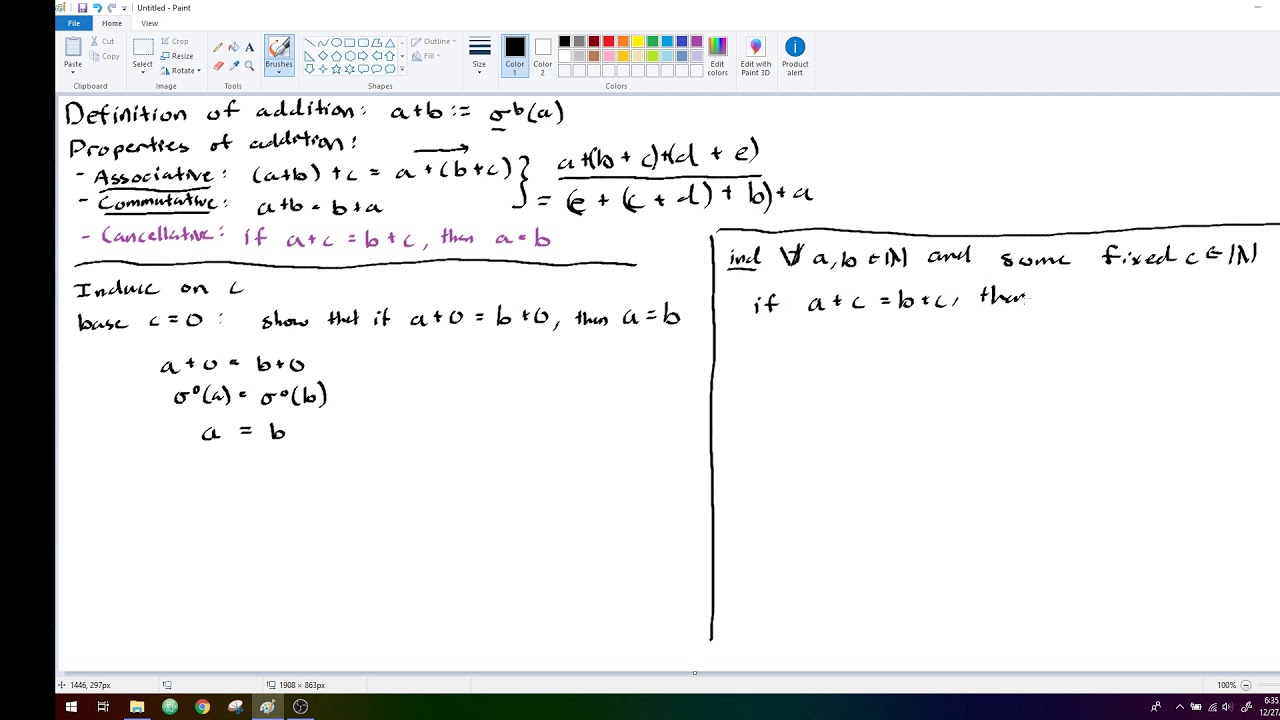Screen dimensions: 1280x720
Task: Click the Paste clipboard icon
Action: tap(73, 46)
